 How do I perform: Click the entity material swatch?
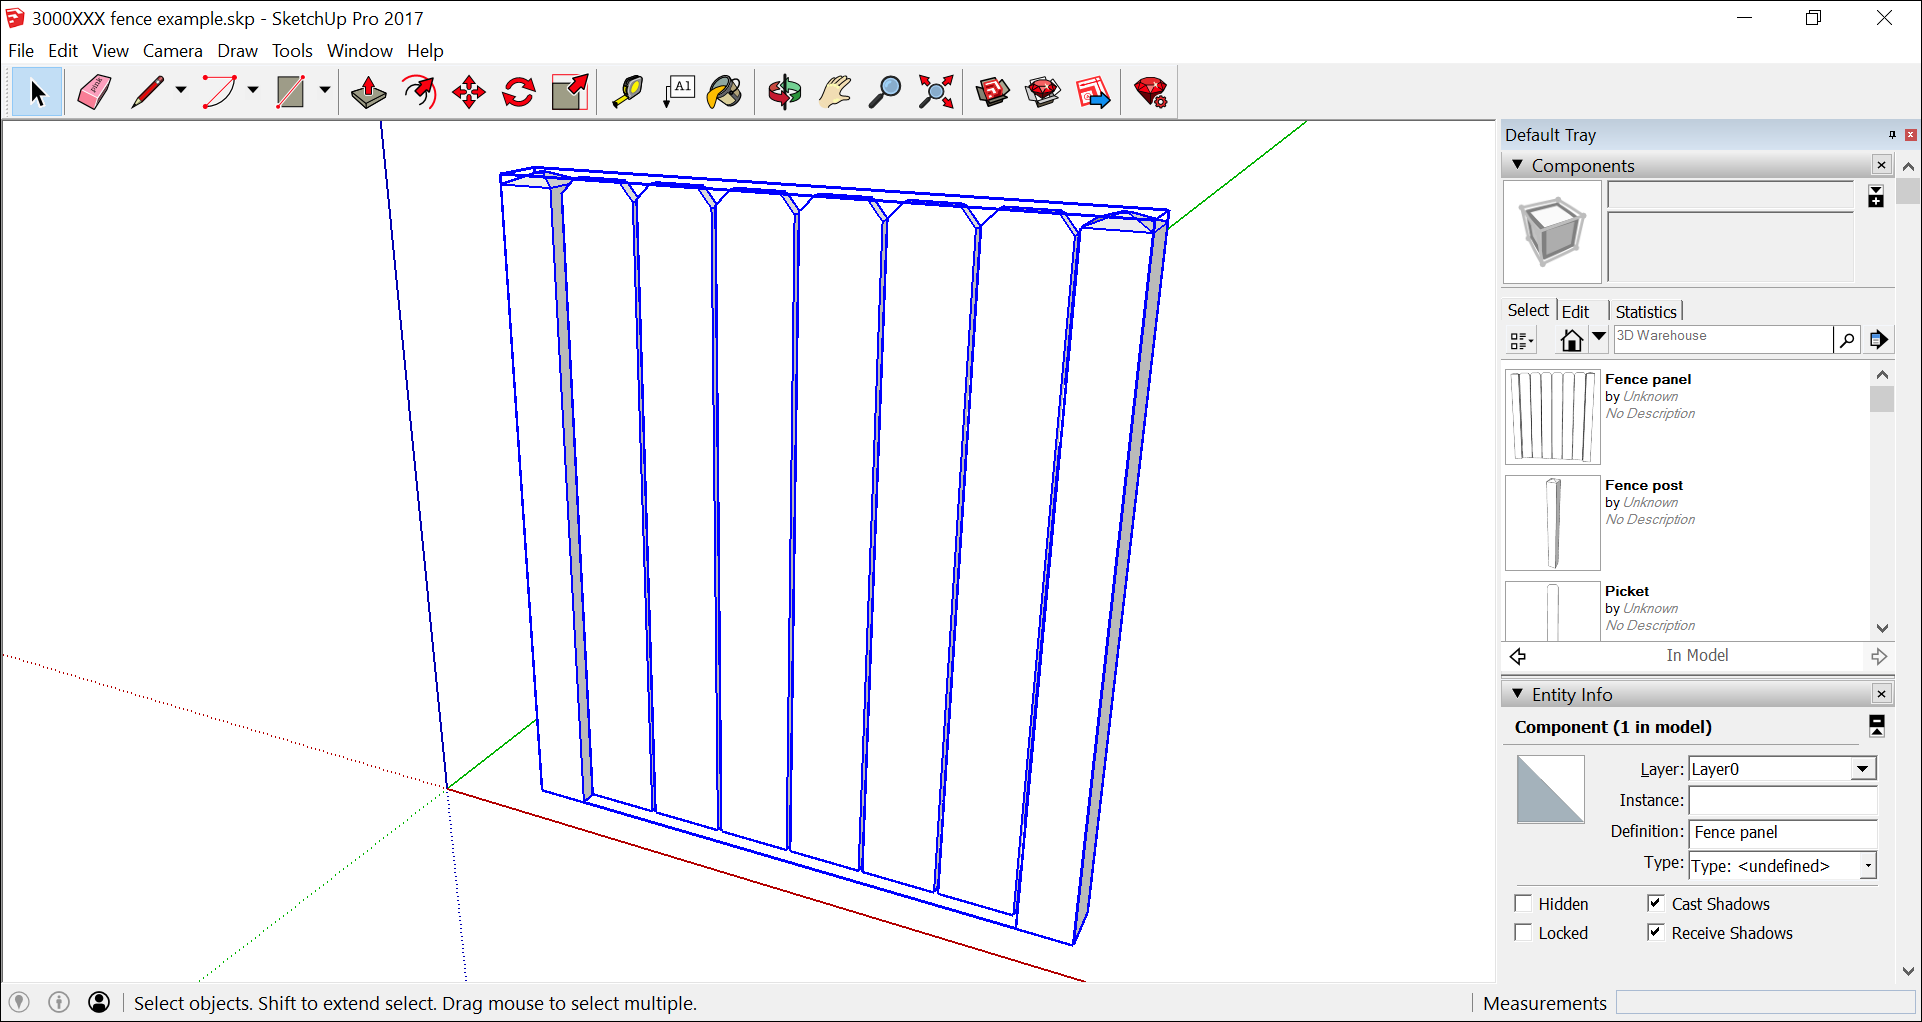(x=1550, y=790)
